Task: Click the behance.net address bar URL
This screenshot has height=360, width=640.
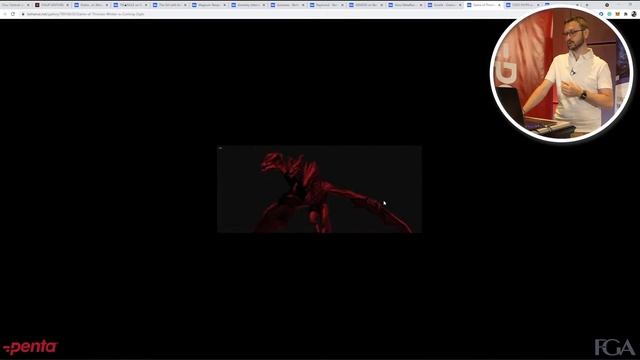Action: point(85,14)
